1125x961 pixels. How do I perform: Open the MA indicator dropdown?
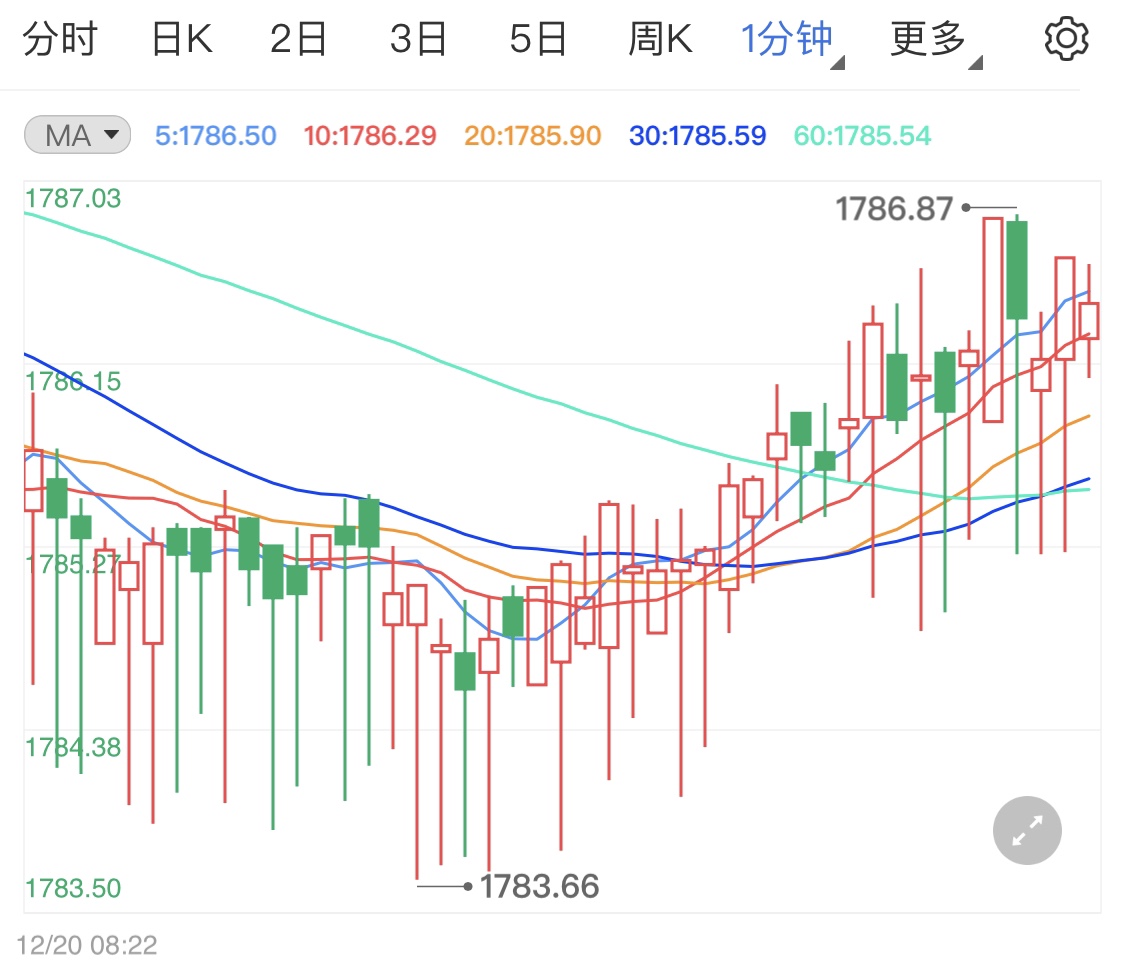pos(77,135)
